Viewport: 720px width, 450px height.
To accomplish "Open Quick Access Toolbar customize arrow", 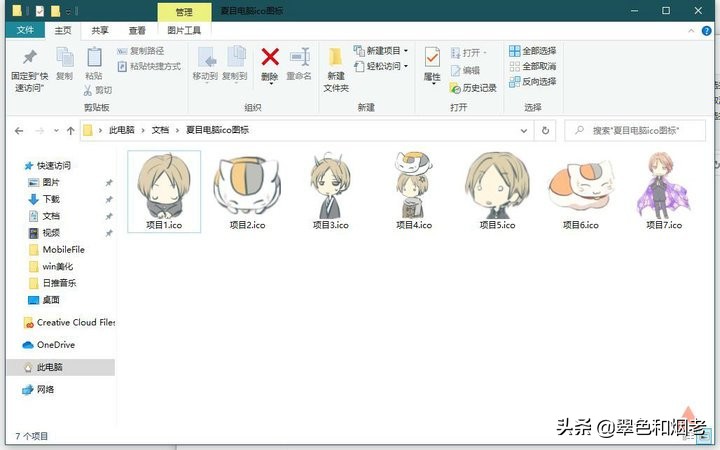I will coord(68,11).
